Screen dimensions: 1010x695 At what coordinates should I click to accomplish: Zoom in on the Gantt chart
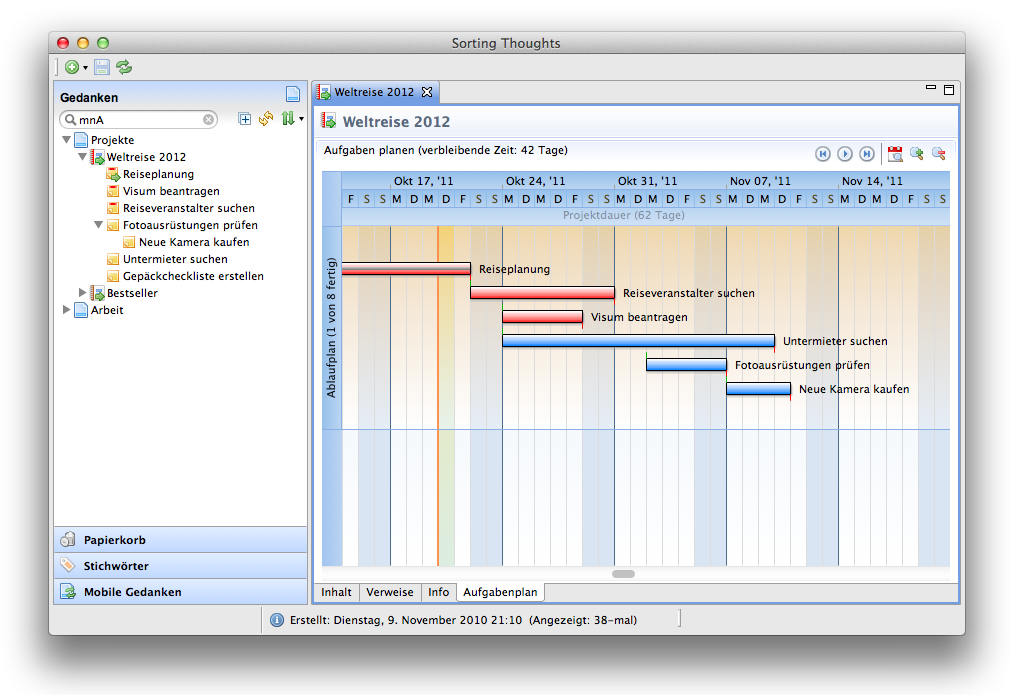click(x=916, y=153)
